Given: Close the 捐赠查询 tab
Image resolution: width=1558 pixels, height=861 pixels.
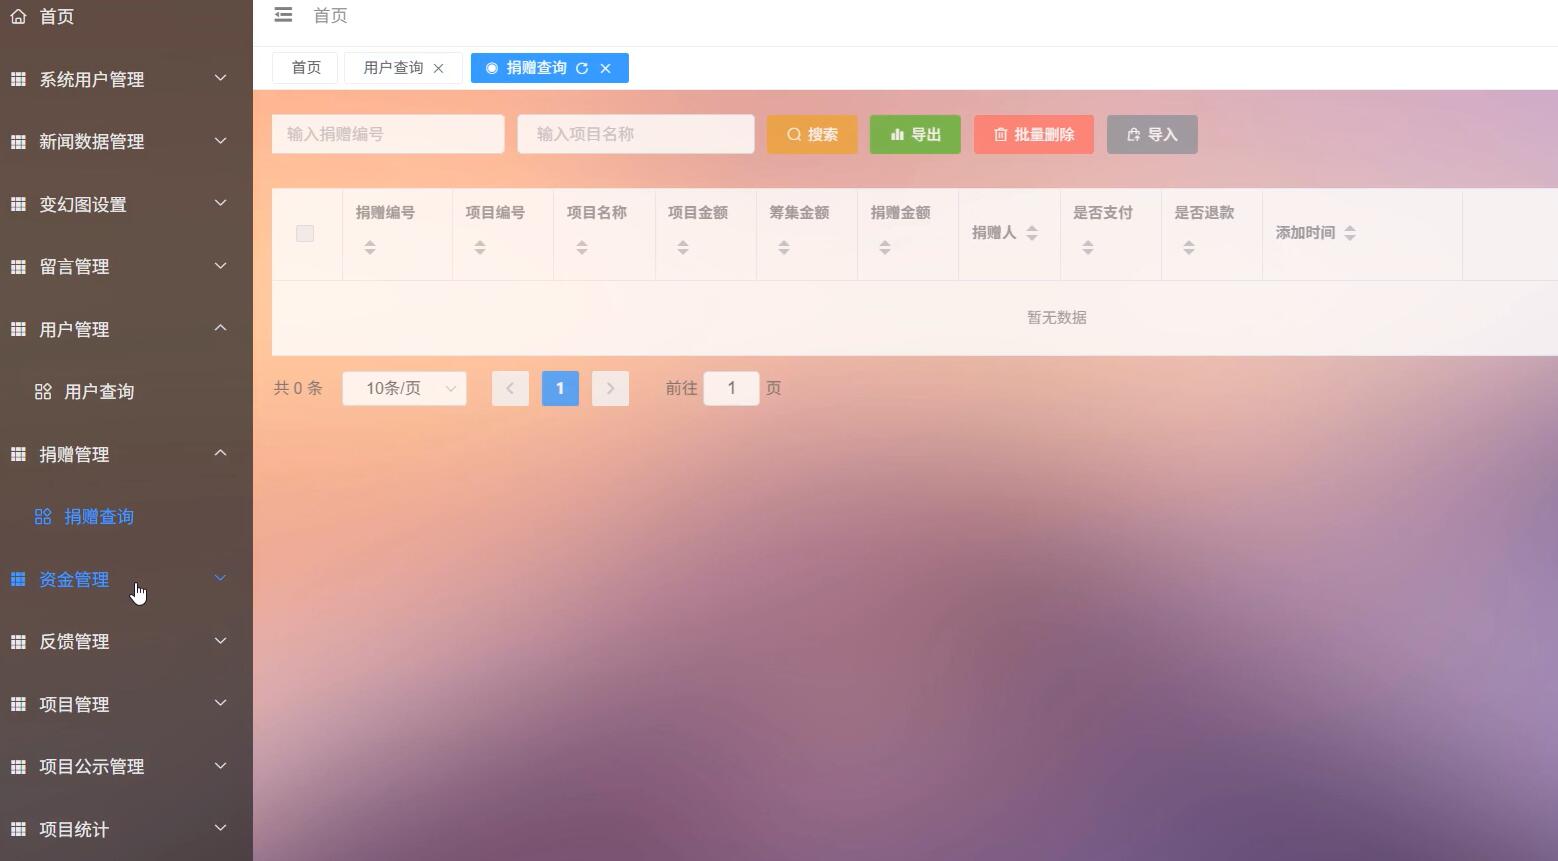Looking at the screenshot, I should (x=605, y=68).
